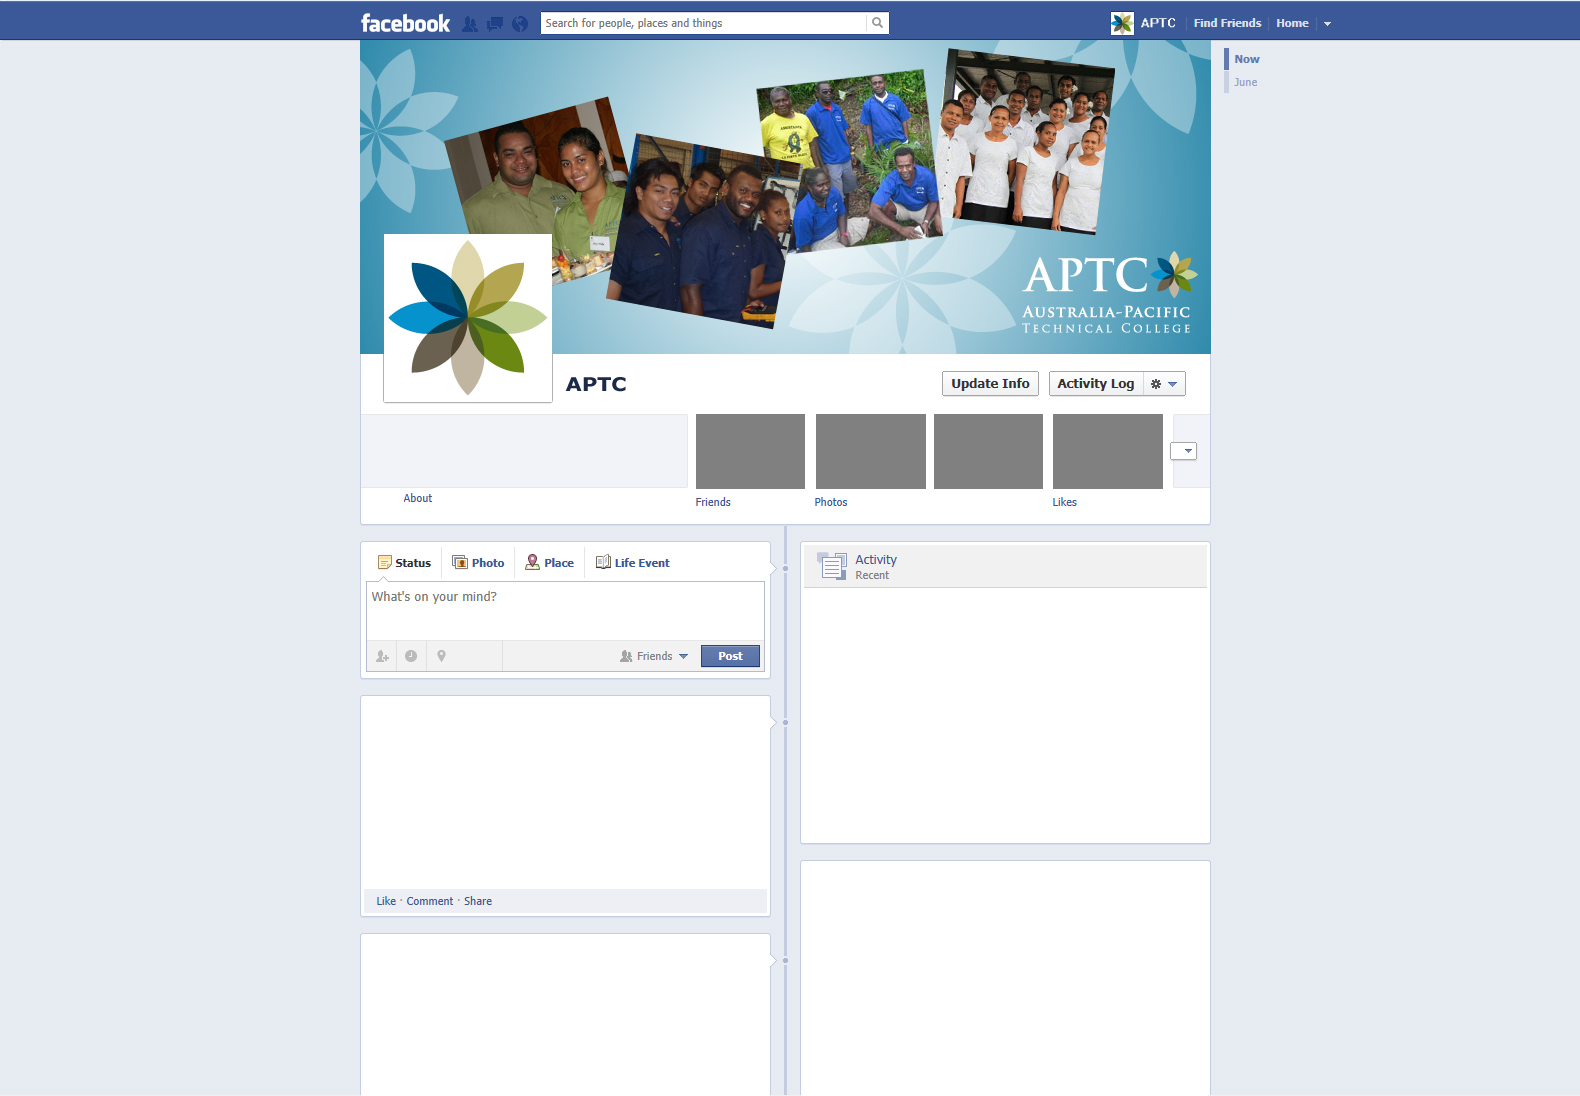Open the Find Friends link
The image size is (1580, 1096).
(x=1227, y=23)
